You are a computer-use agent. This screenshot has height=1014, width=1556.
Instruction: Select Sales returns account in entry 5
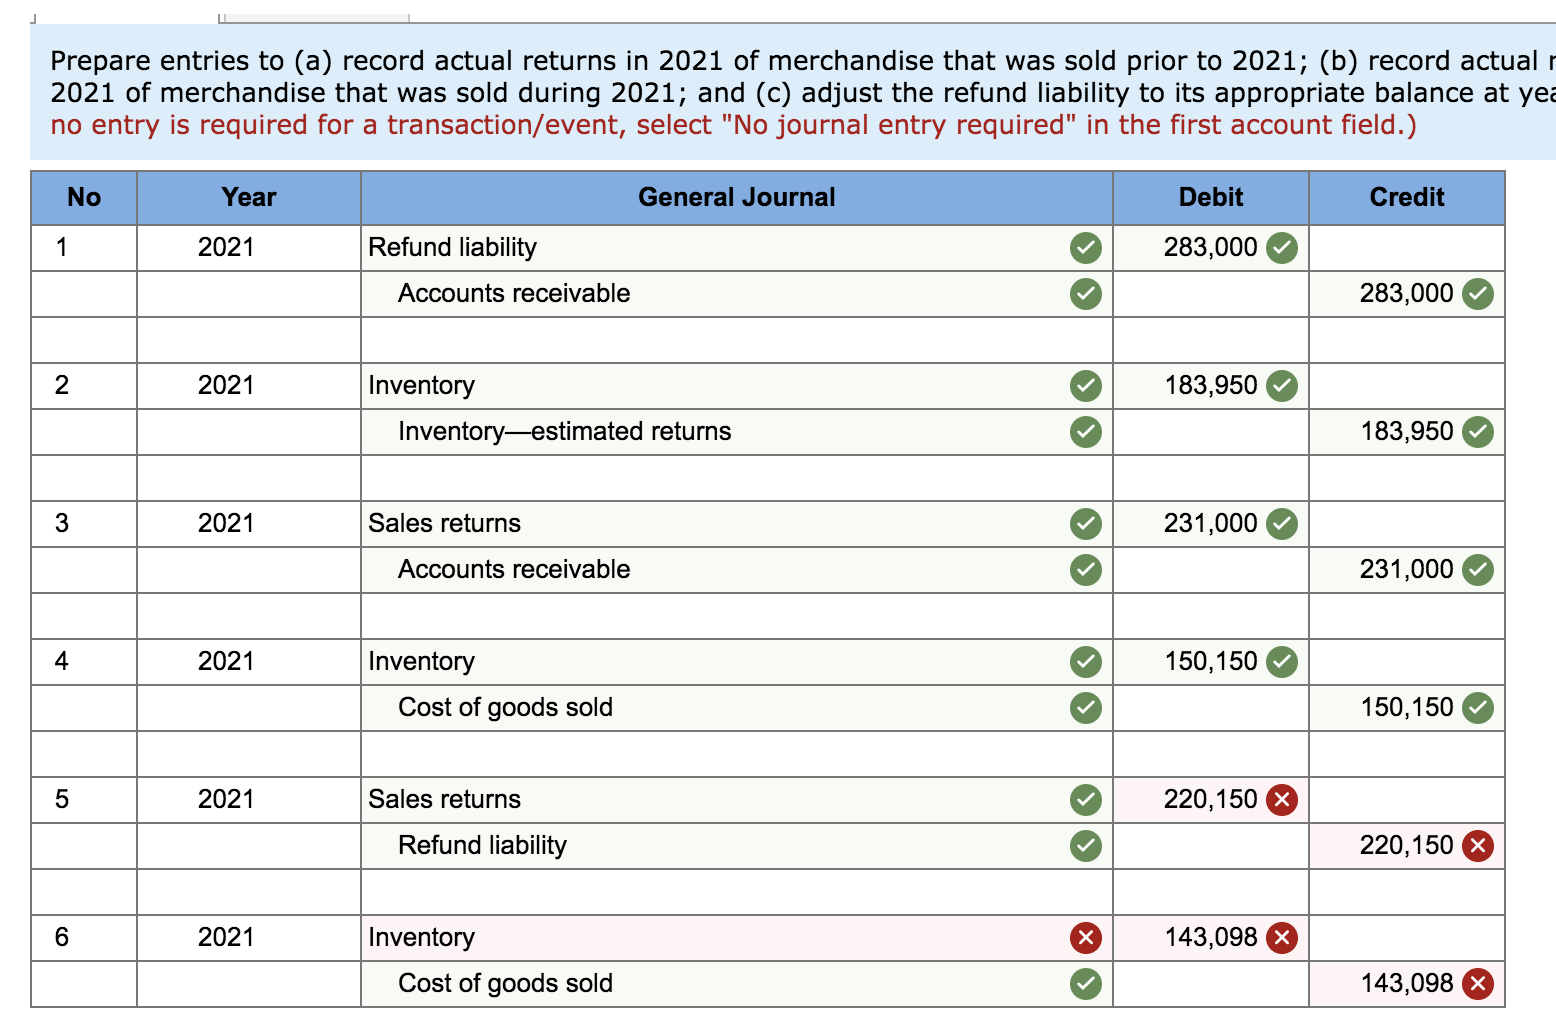click(x=736, y=799)
